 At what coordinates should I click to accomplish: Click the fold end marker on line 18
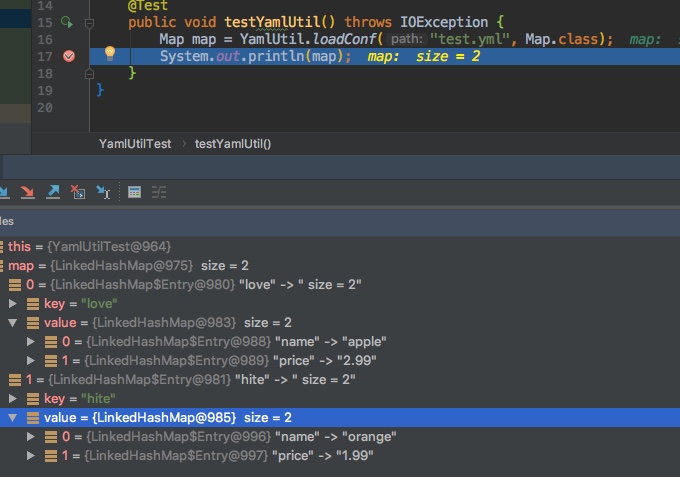click(x=89, y=74)
